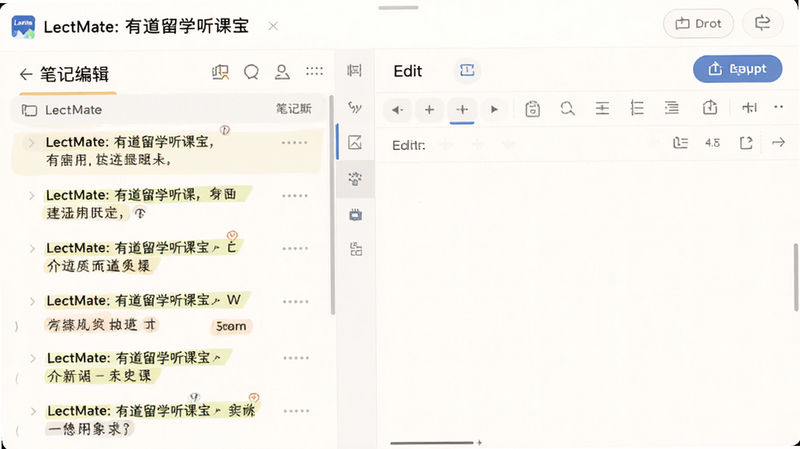800x449 pixels.
Task: Expand the note with 介新谒 subtitle
Action: [x=33, y=358]
